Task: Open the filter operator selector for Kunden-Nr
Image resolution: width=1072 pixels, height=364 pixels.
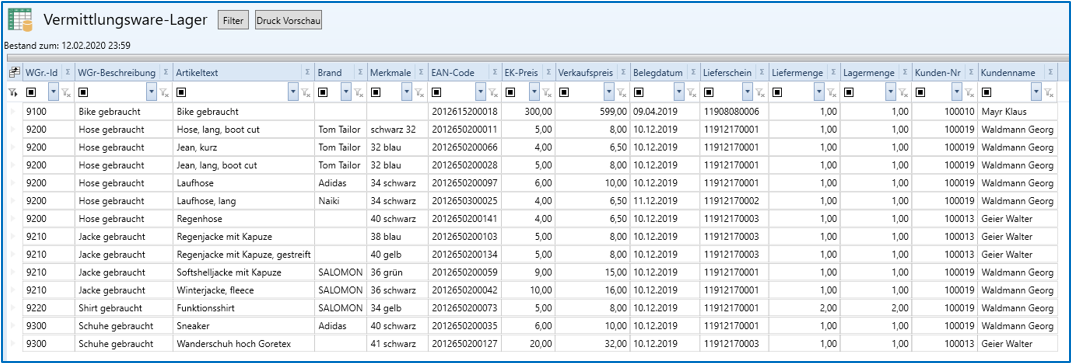Action: [920, 92]
